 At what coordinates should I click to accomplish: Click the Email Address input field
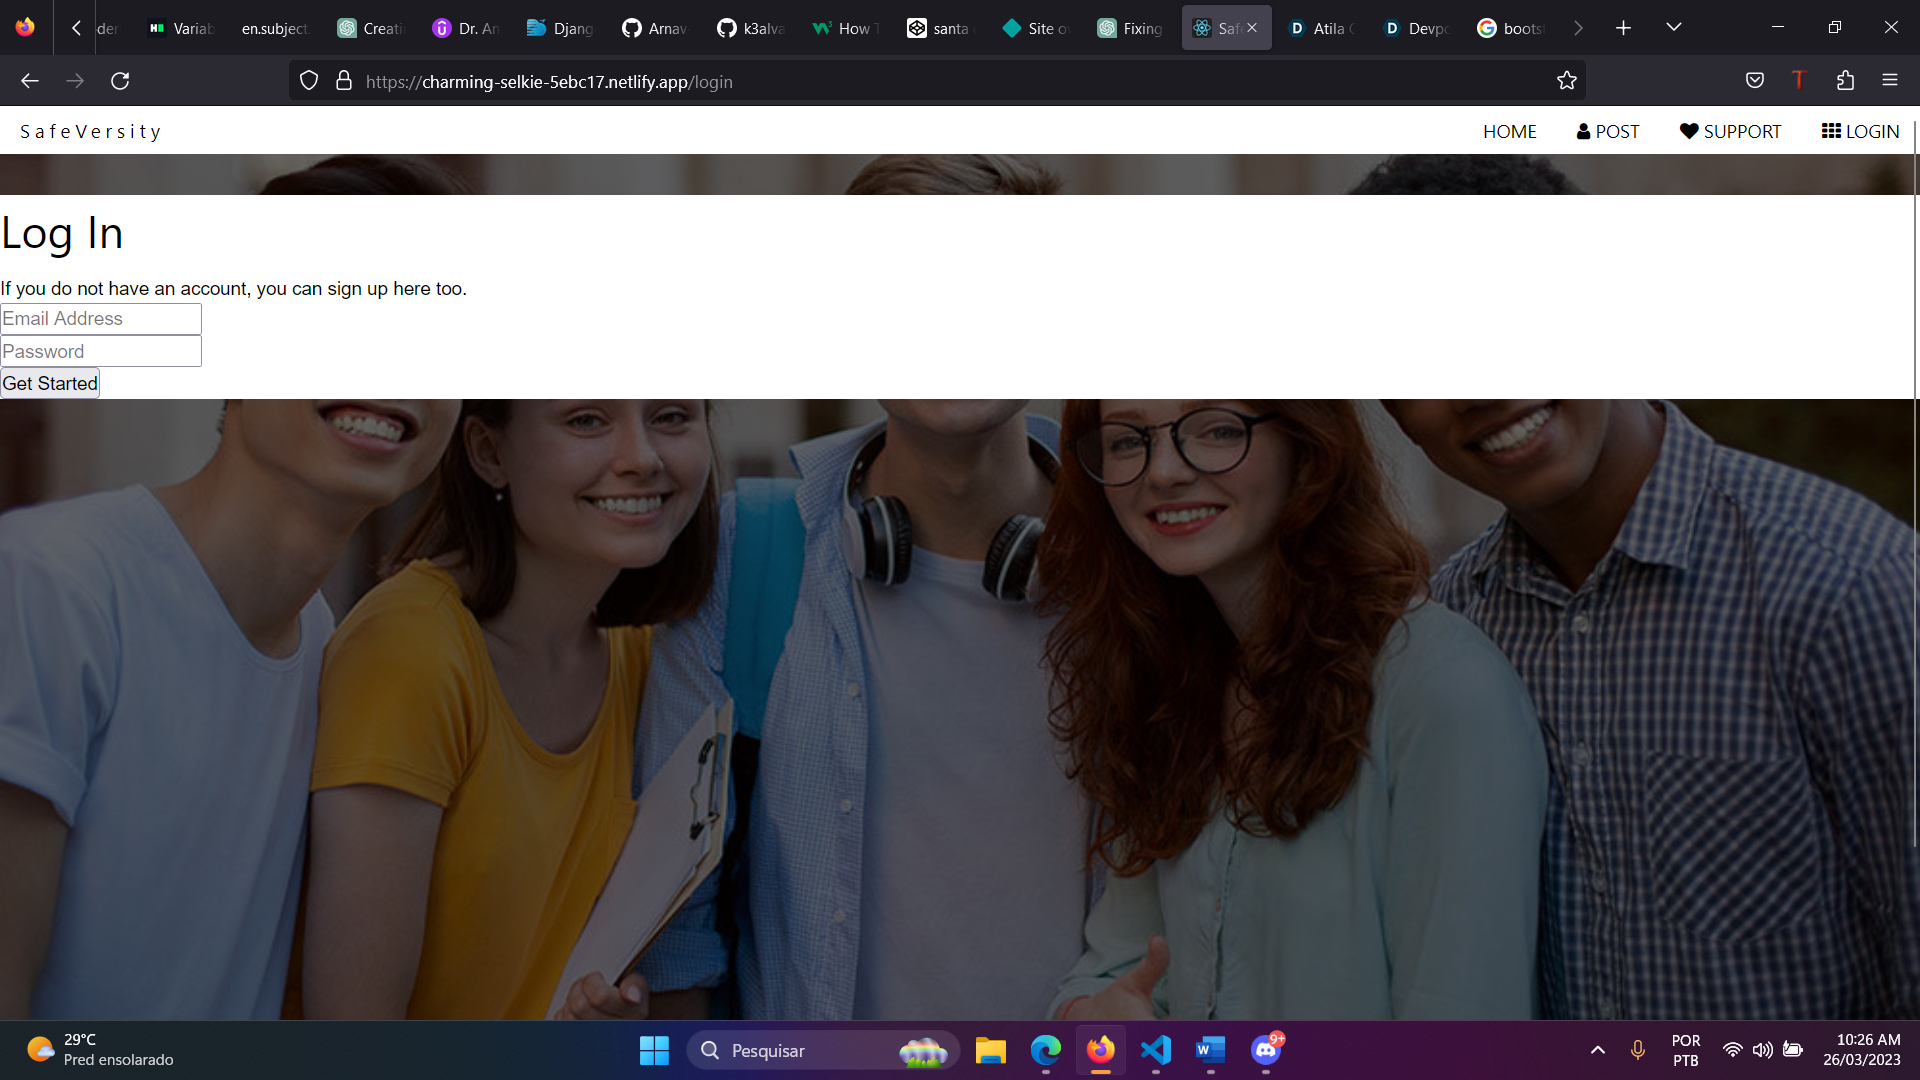pyautogui.click(x=101, y=319)
